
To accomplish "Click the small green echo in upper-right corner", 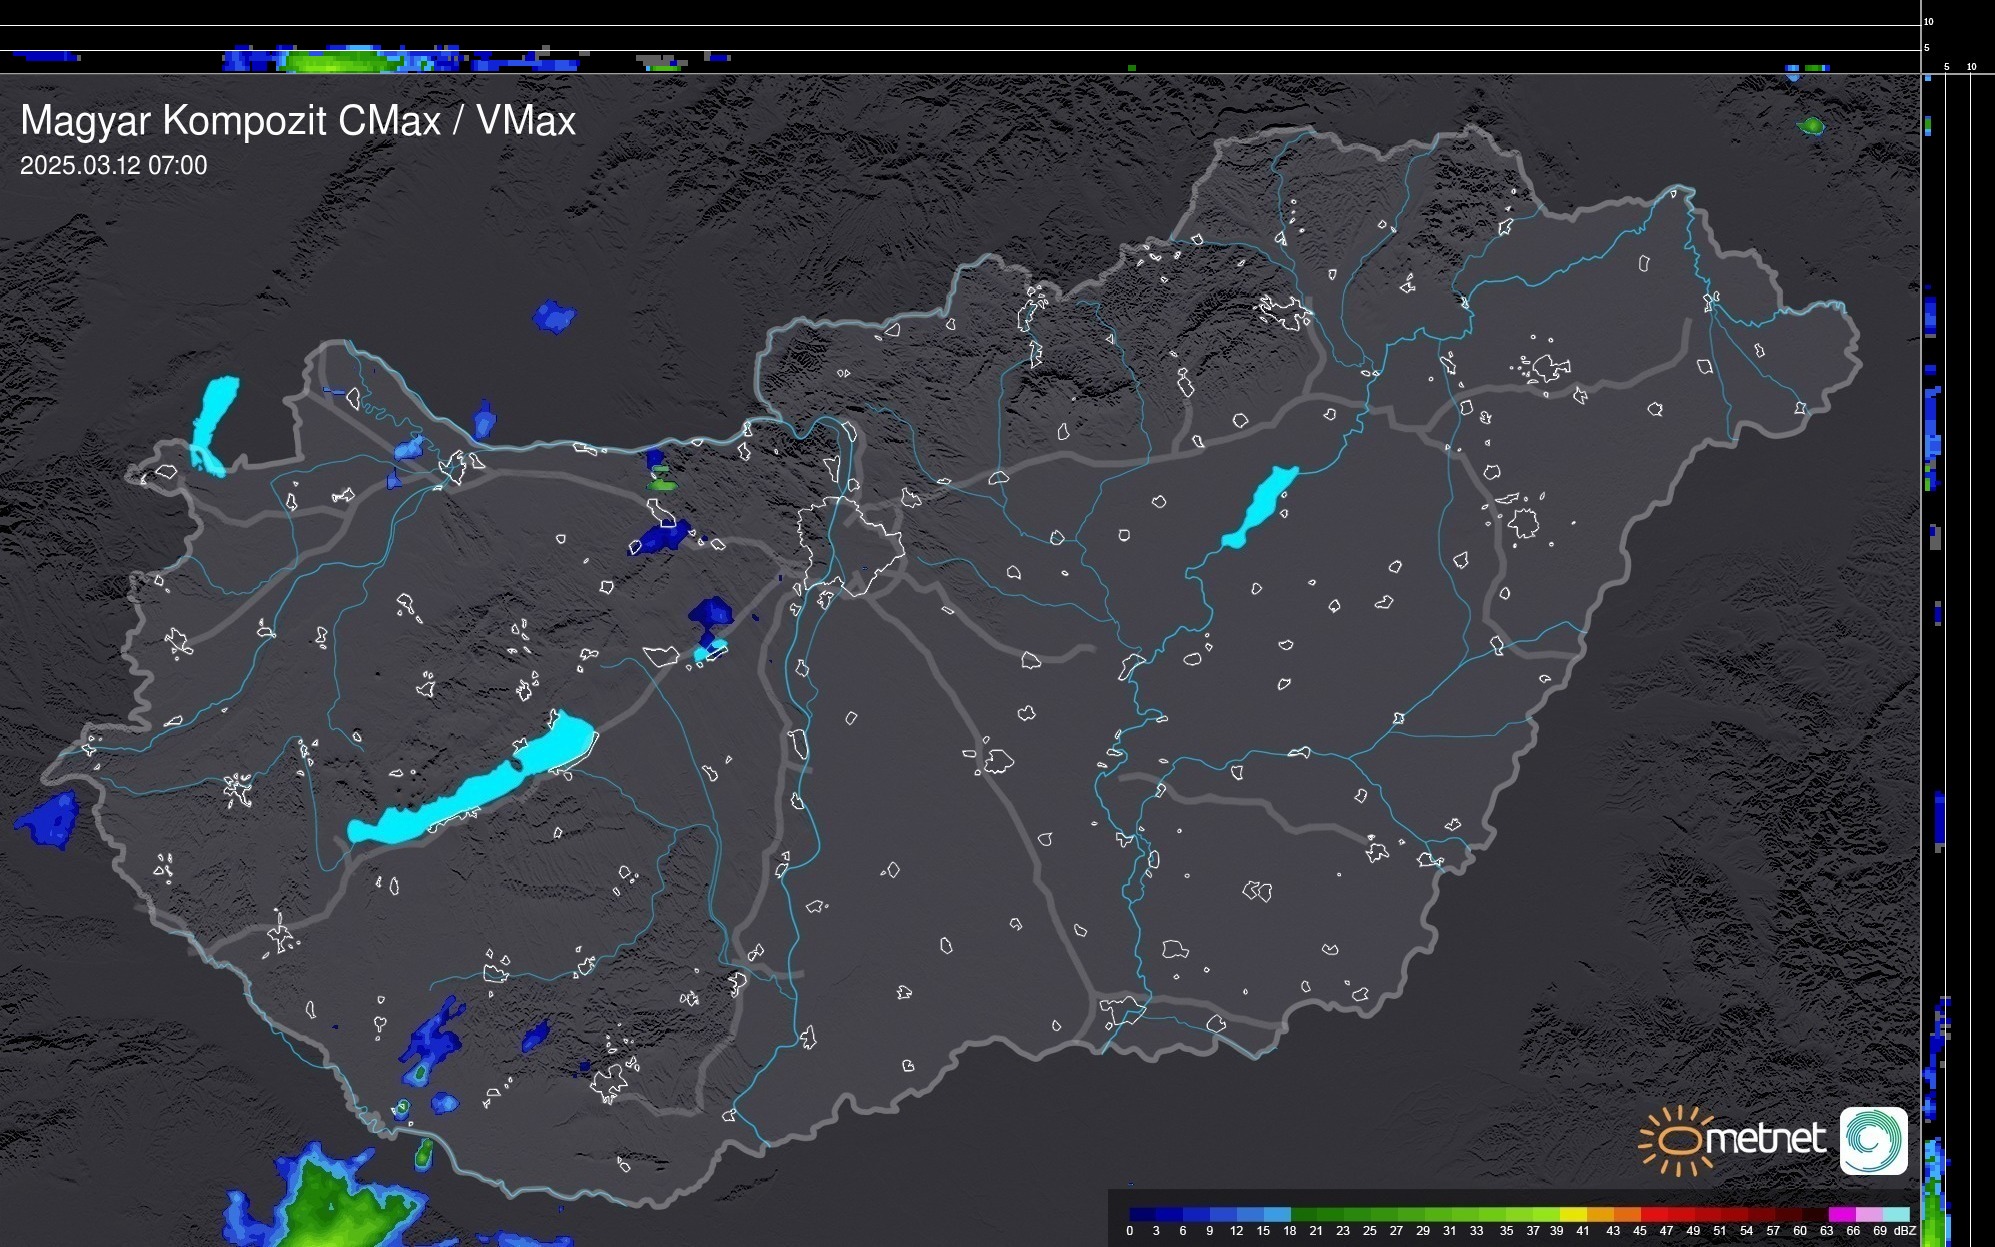I will (1811, 126).
